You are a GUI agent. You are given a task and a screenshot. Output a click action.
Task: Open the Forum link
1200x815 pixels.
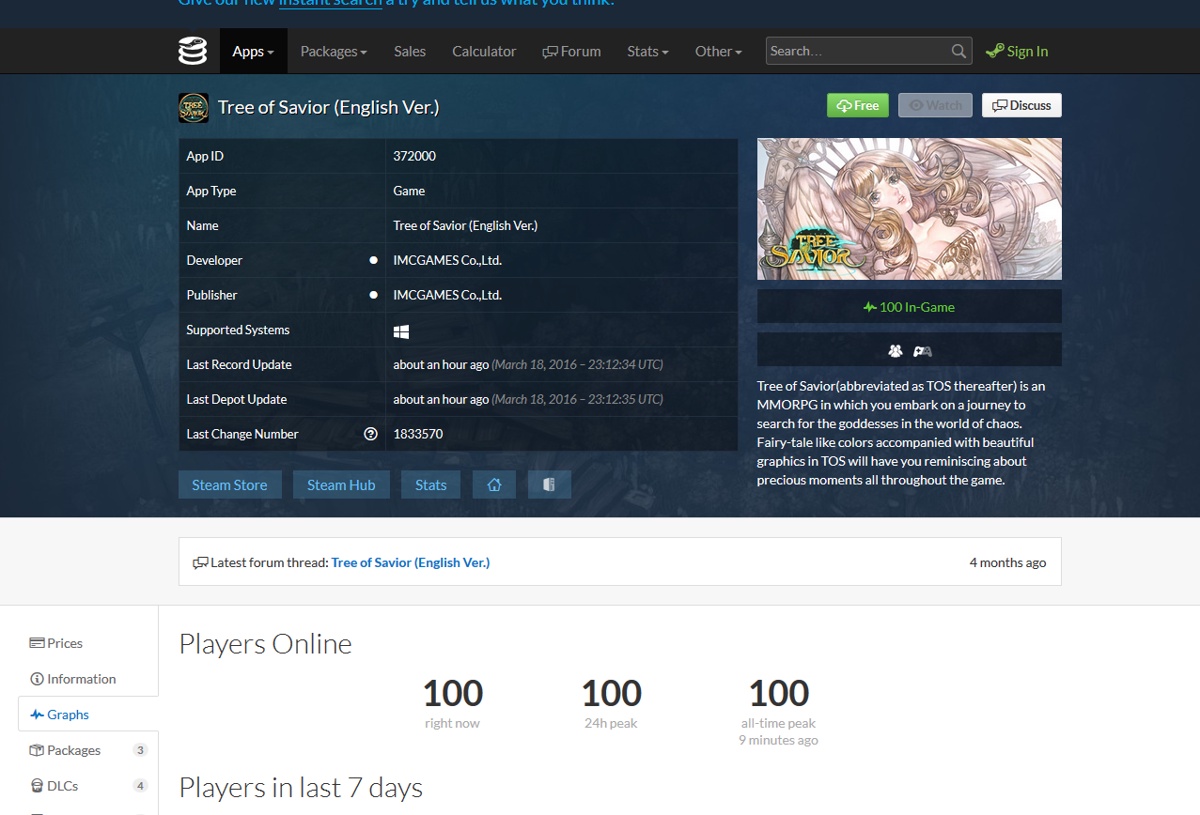(x=572, y=51)
